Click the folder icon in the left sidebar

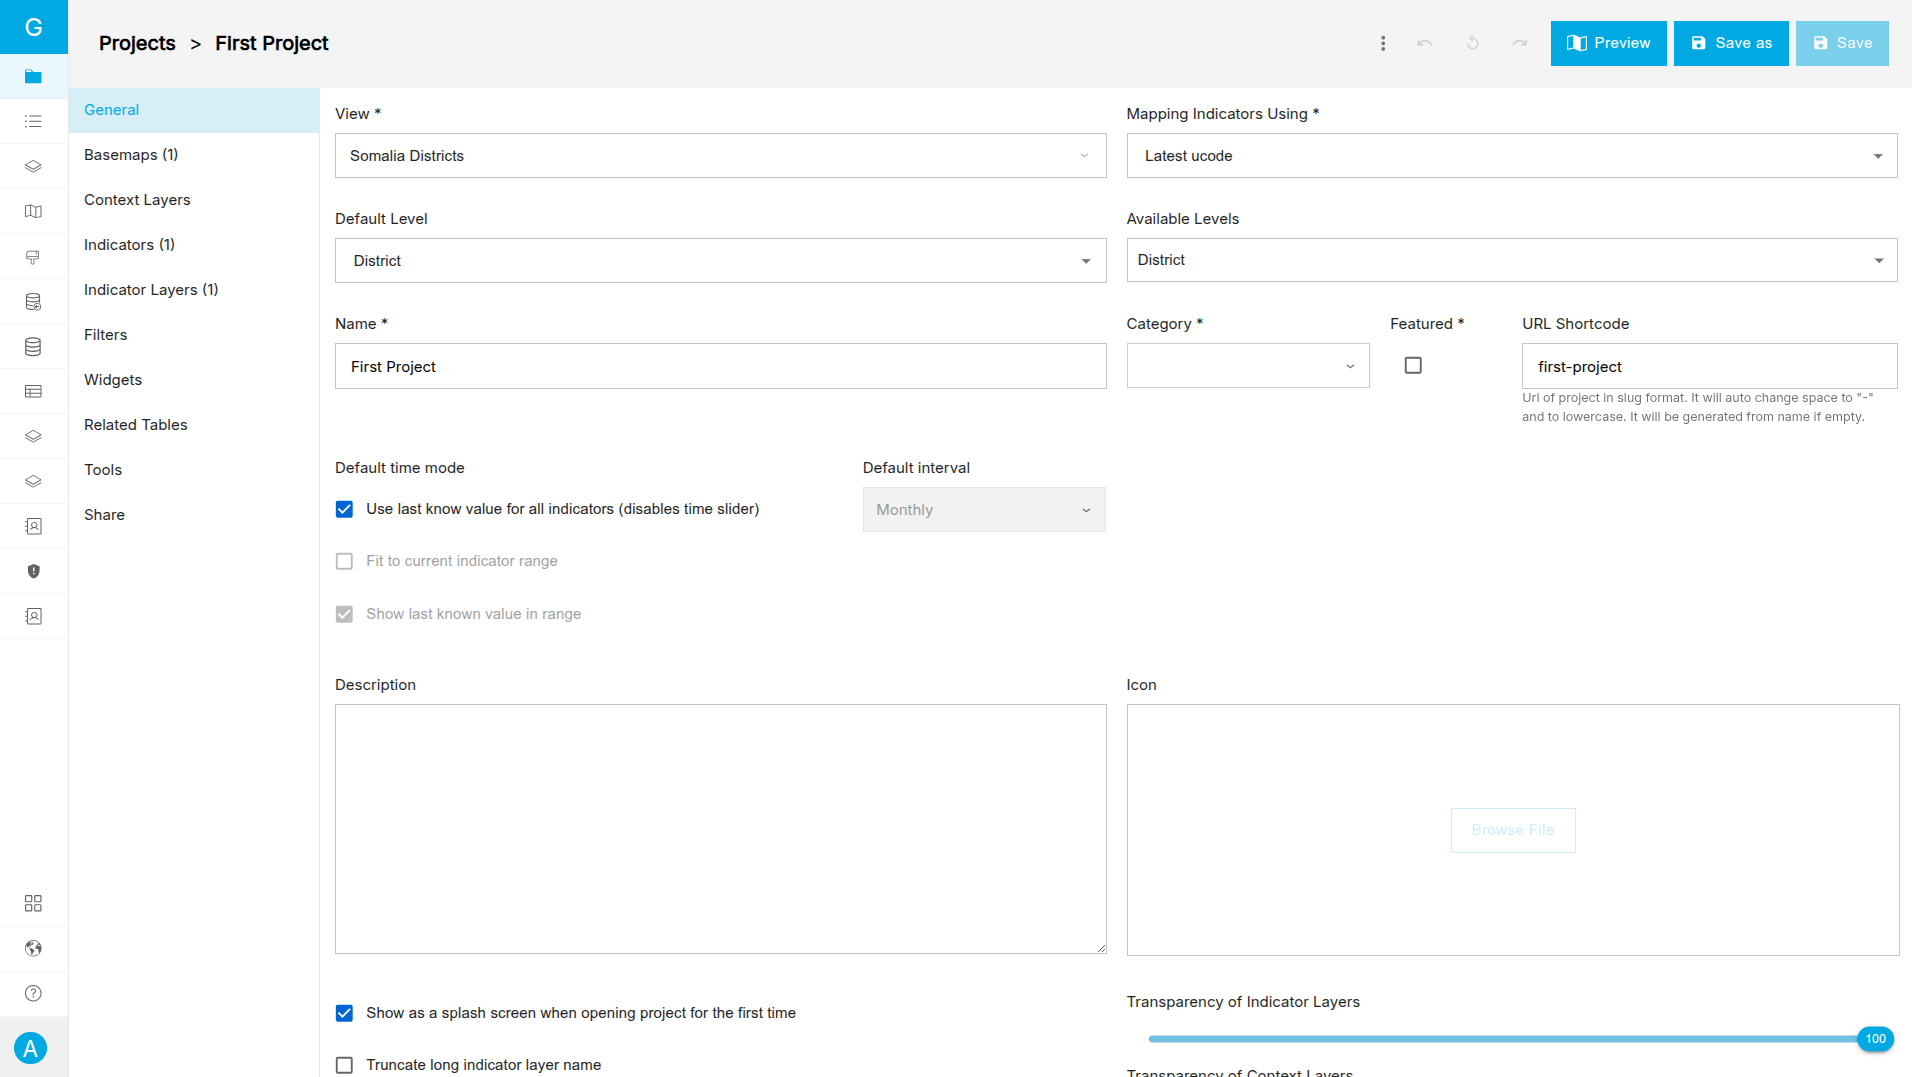point(33,77)
